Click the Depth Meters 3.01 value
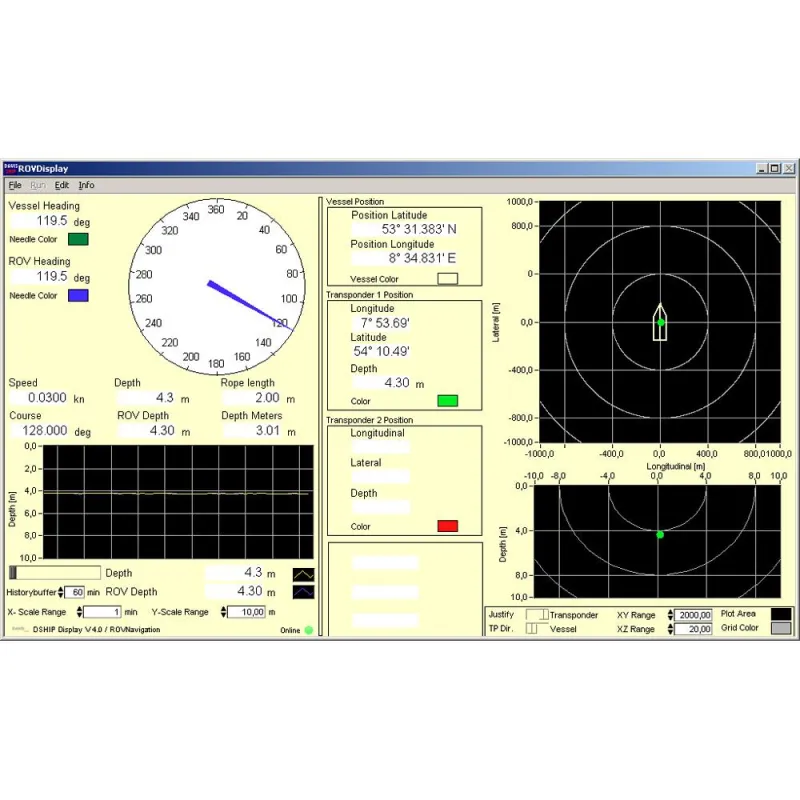The height and width of the screenshot is (800, 800). 252,431
